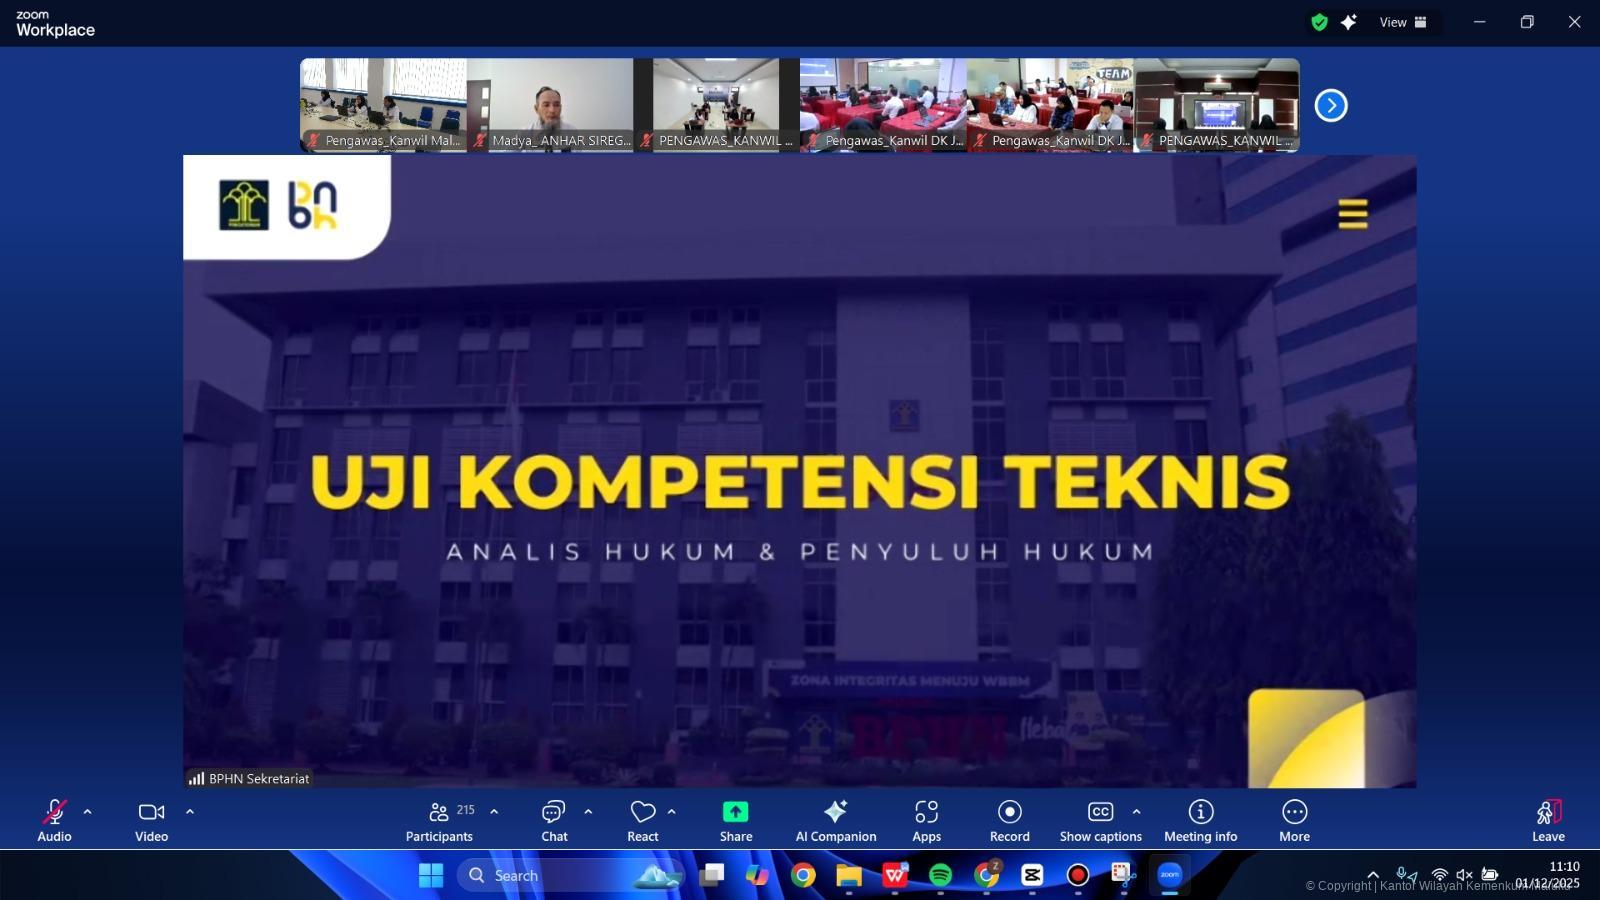Leave the meeting
The image size is (1600, 900).
pyautogui.click(x=1547, y=820)
